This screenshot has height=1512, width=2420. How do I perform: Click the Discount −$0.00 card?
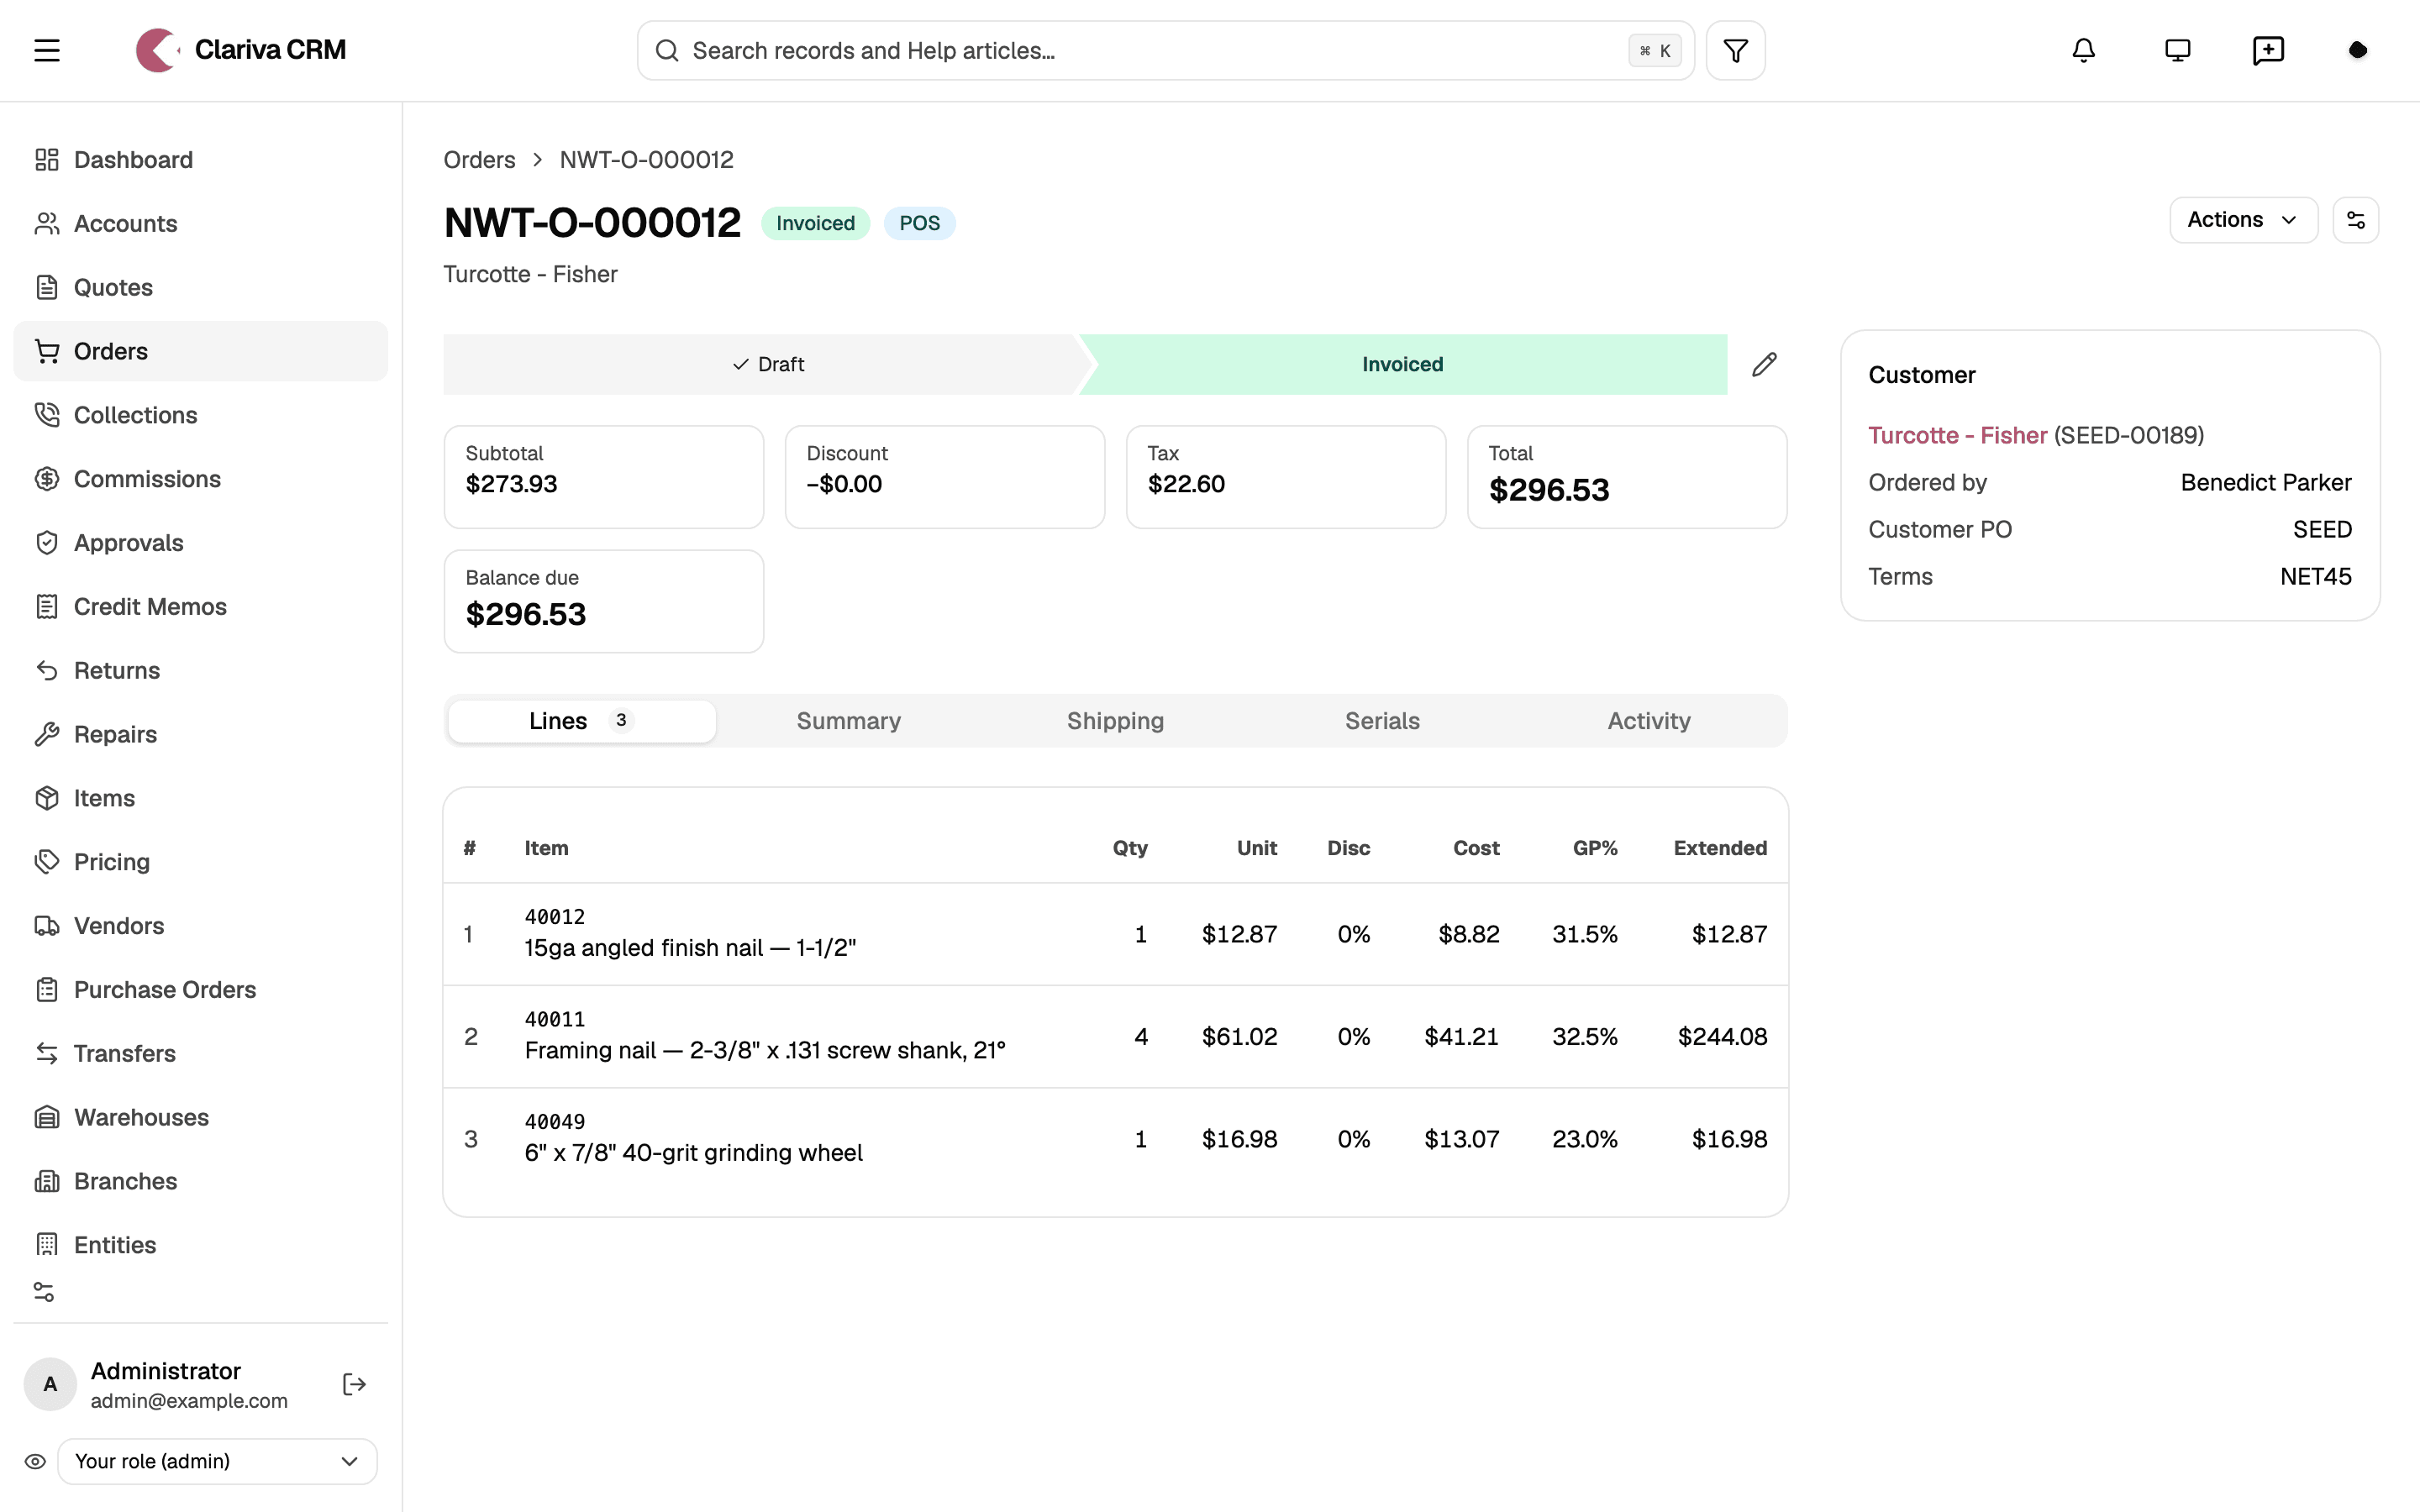coord(944,477)
